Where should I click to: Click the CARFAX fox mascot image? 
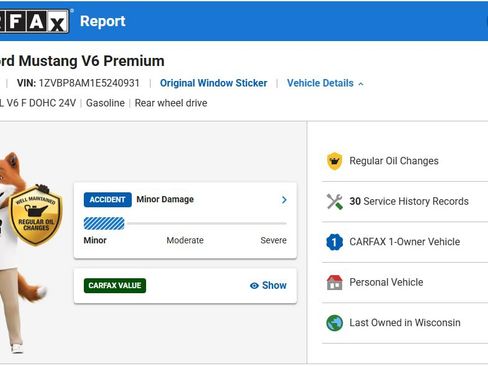click(22, 252)
